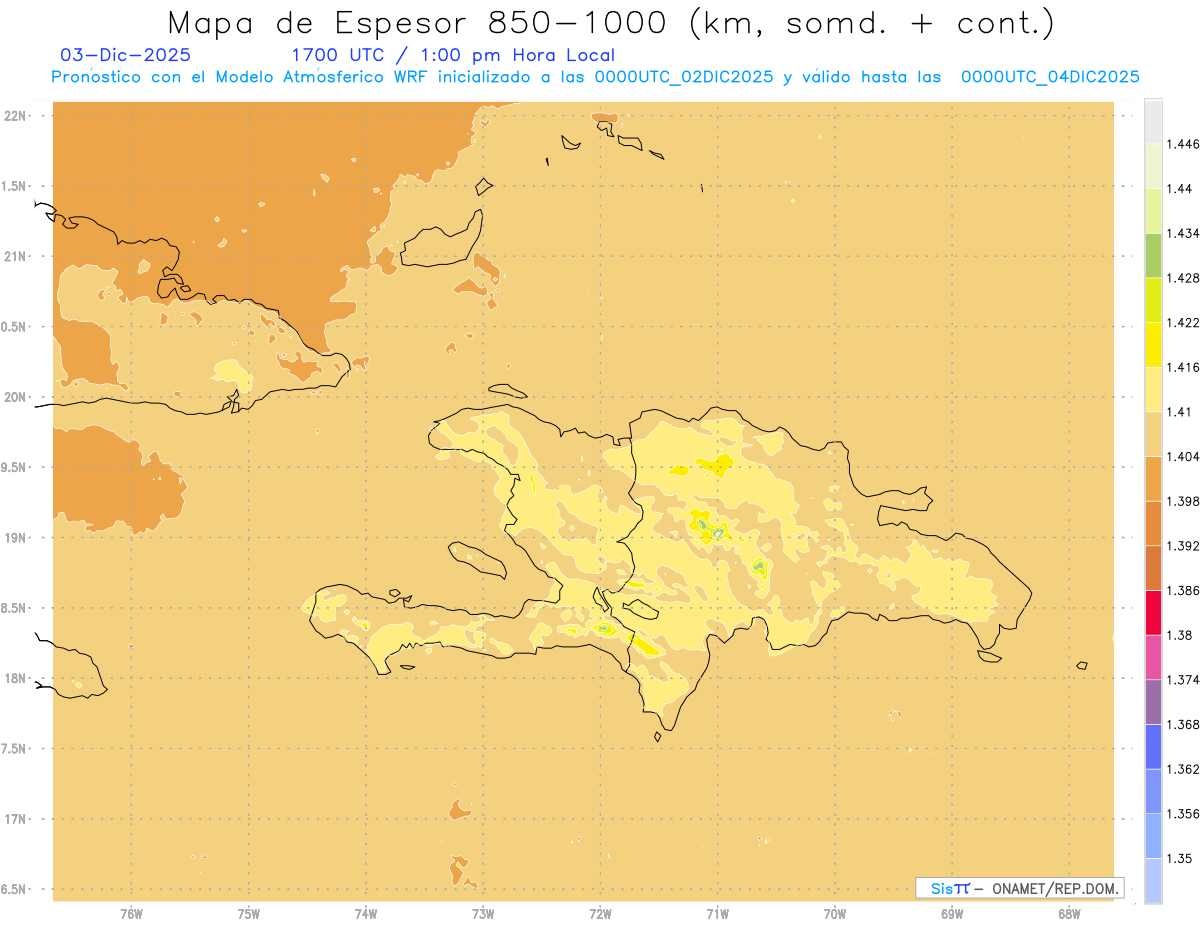Click the "69W" longitude label

(952, 914)
